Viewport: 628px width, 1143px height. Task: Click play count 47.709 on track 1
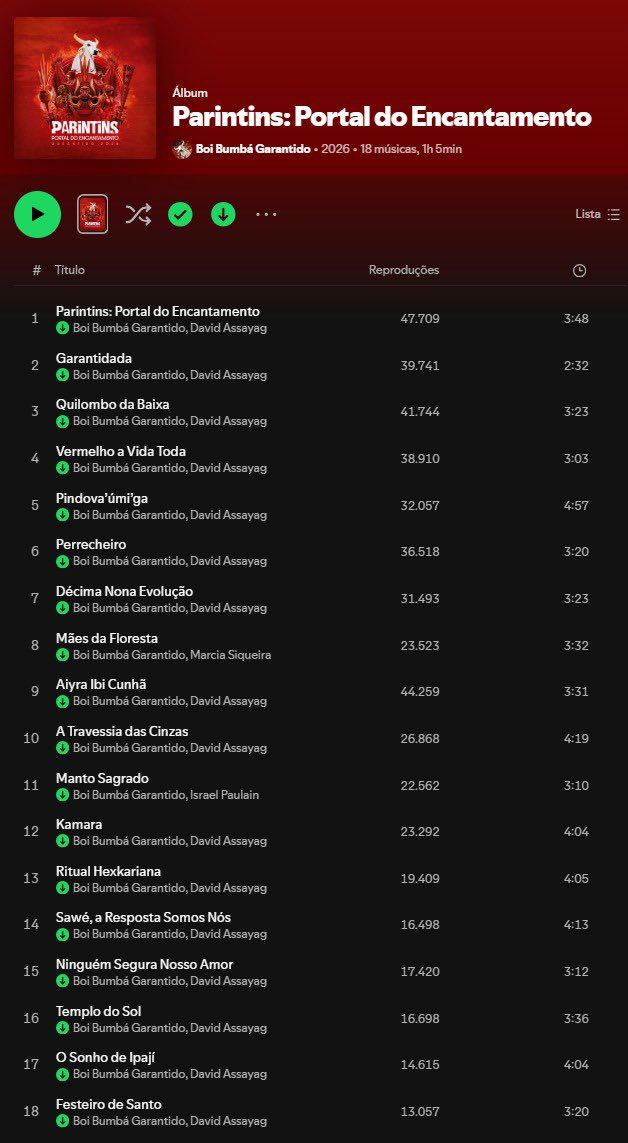[420, 319]
